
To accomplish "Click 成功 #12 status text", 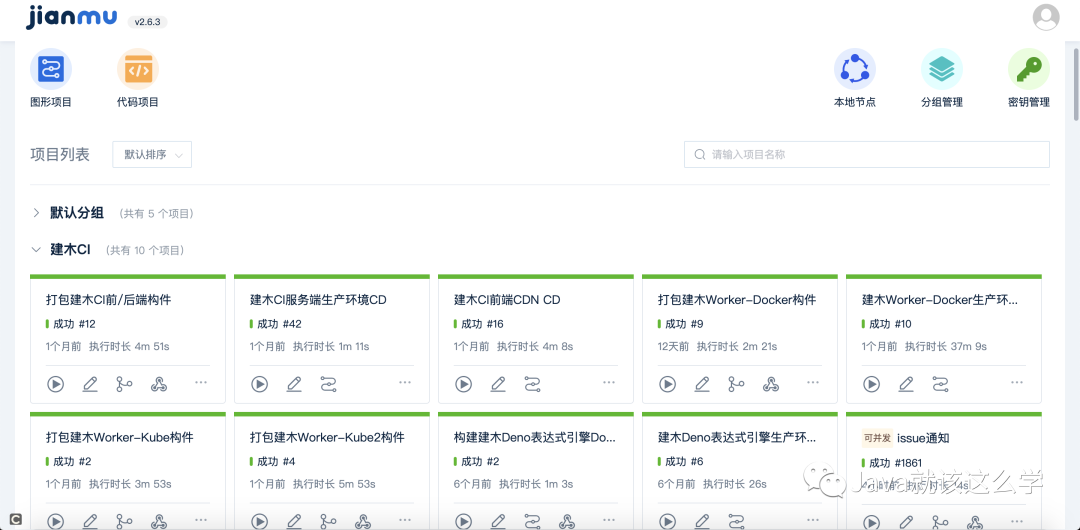I will tap(74, 324).
